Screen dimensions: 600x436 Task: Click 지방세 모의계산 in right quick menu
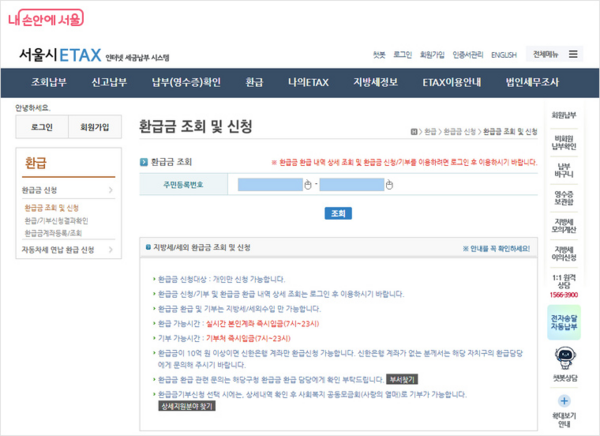[564, 226]
